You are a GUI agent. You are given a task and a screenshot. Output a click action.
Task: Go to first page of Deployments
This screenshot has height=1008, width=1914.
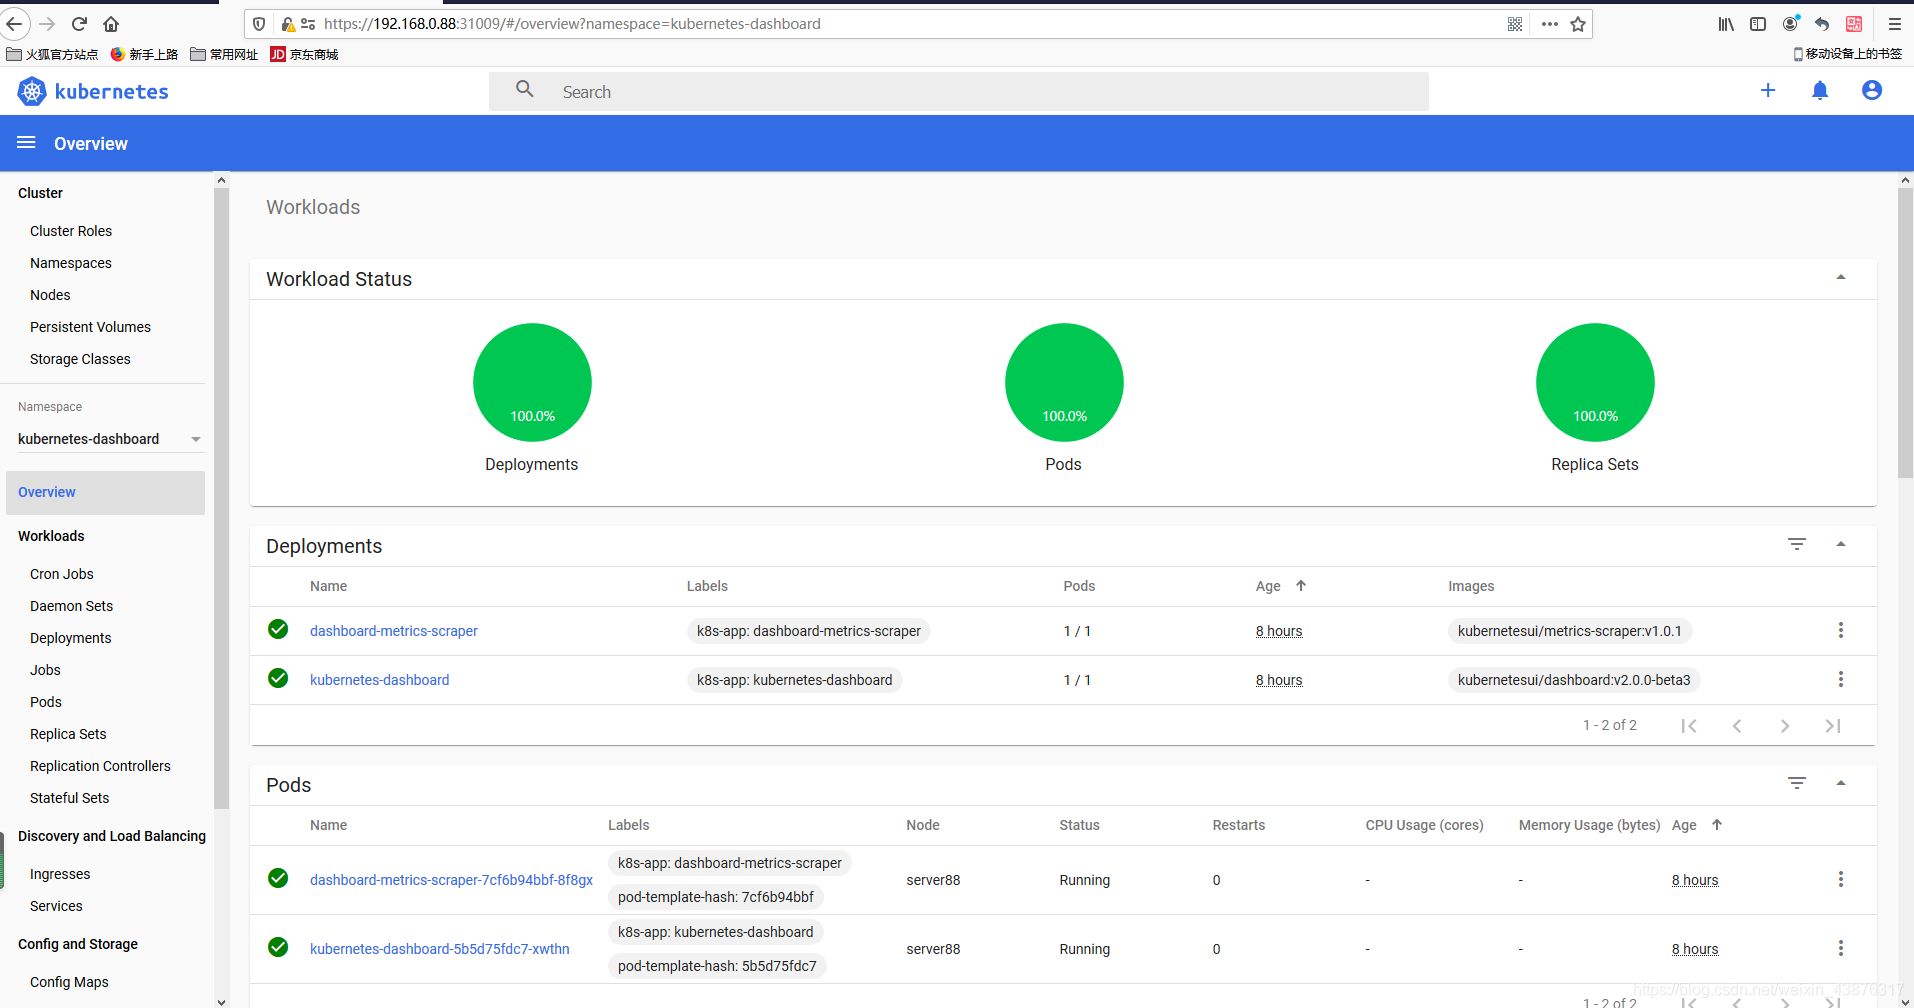1689,726
